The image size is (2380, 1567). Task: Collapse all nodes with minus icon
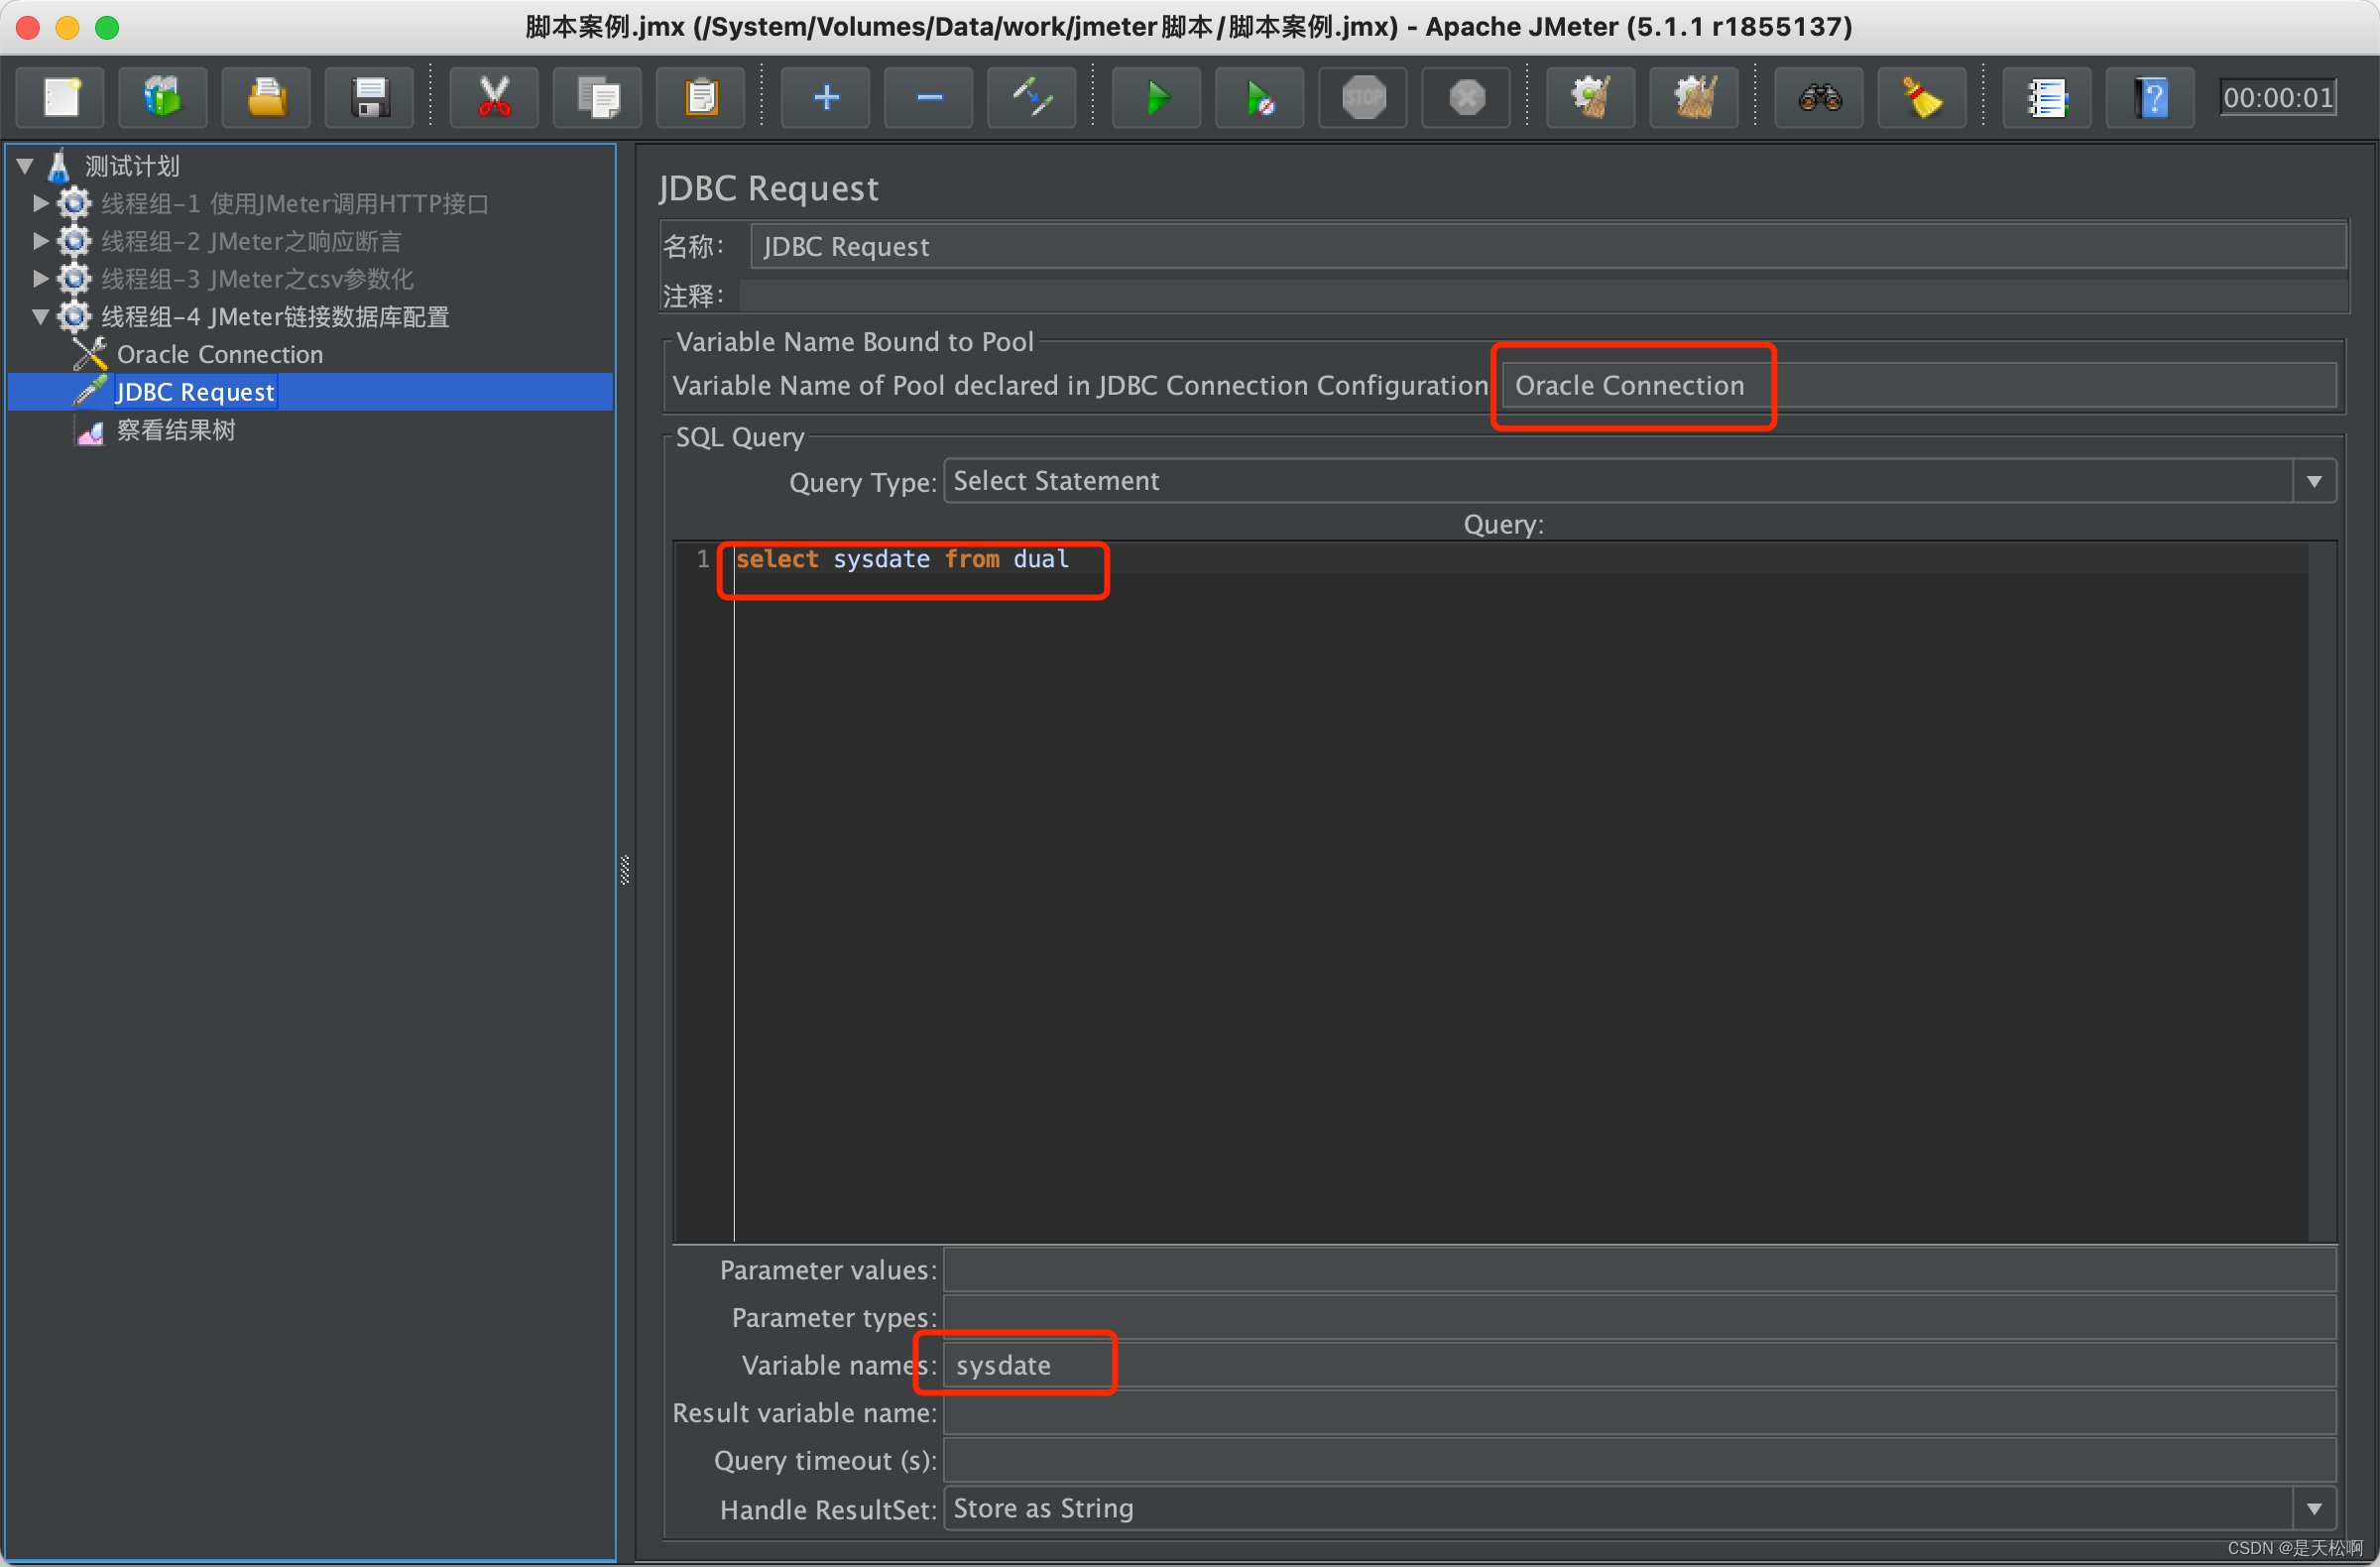(928, 97)
